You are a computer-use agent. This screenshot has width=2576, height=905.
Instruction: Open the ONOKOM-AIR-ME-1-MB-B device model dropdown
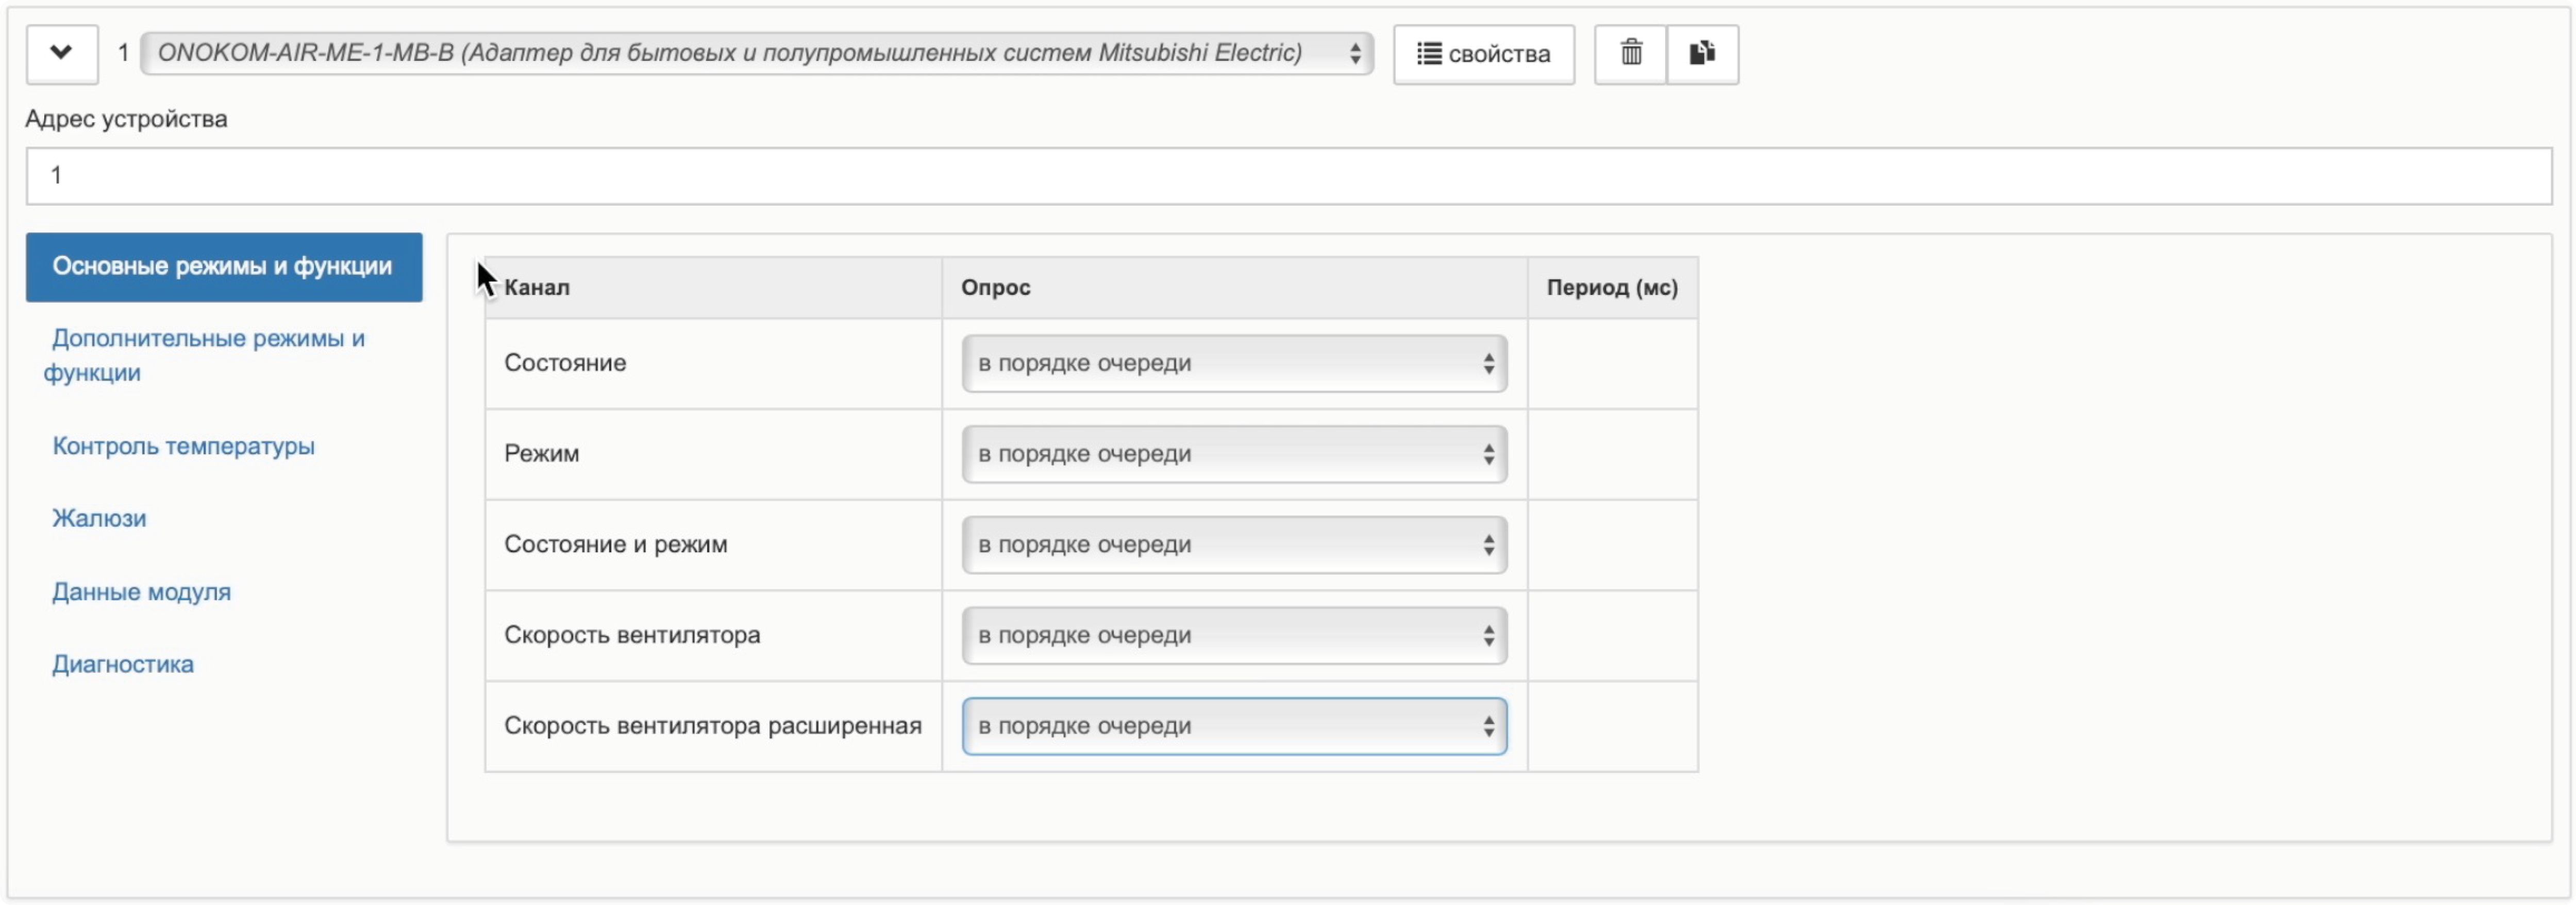[756, 54]
